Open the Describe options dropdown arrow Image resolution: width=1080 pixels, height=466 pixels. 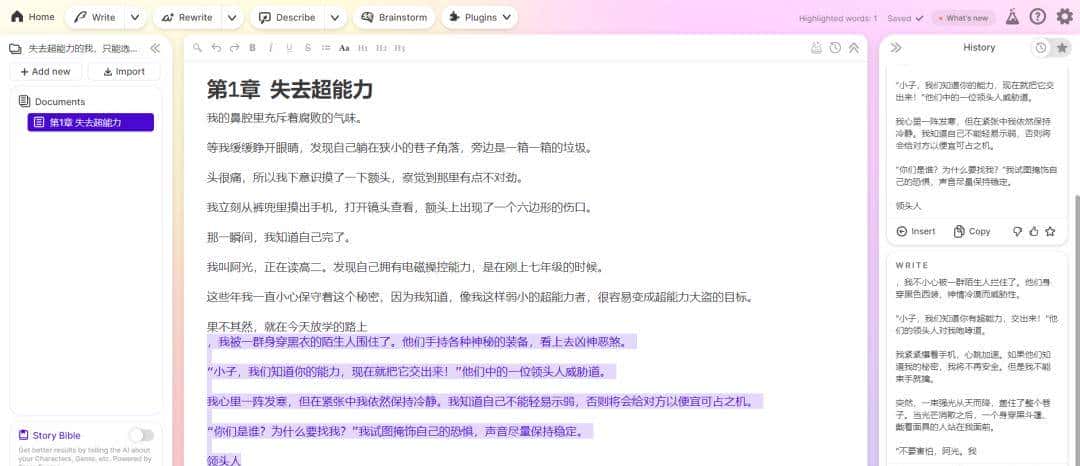(335, 17)
